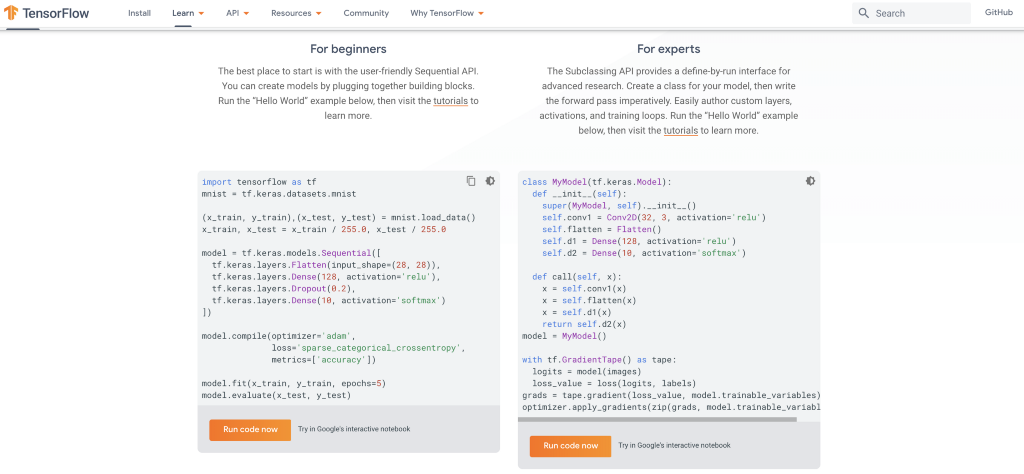The height and width of the screenshot is (474, 1024).
Task: Click the For beginners heading
Action: [x=348, y=49]
